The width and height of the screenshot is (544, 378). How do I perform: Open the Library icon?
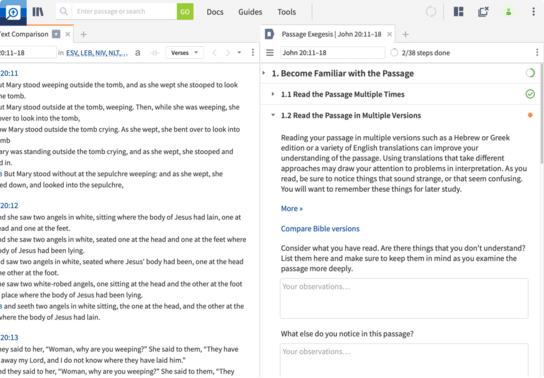[38, 12]
